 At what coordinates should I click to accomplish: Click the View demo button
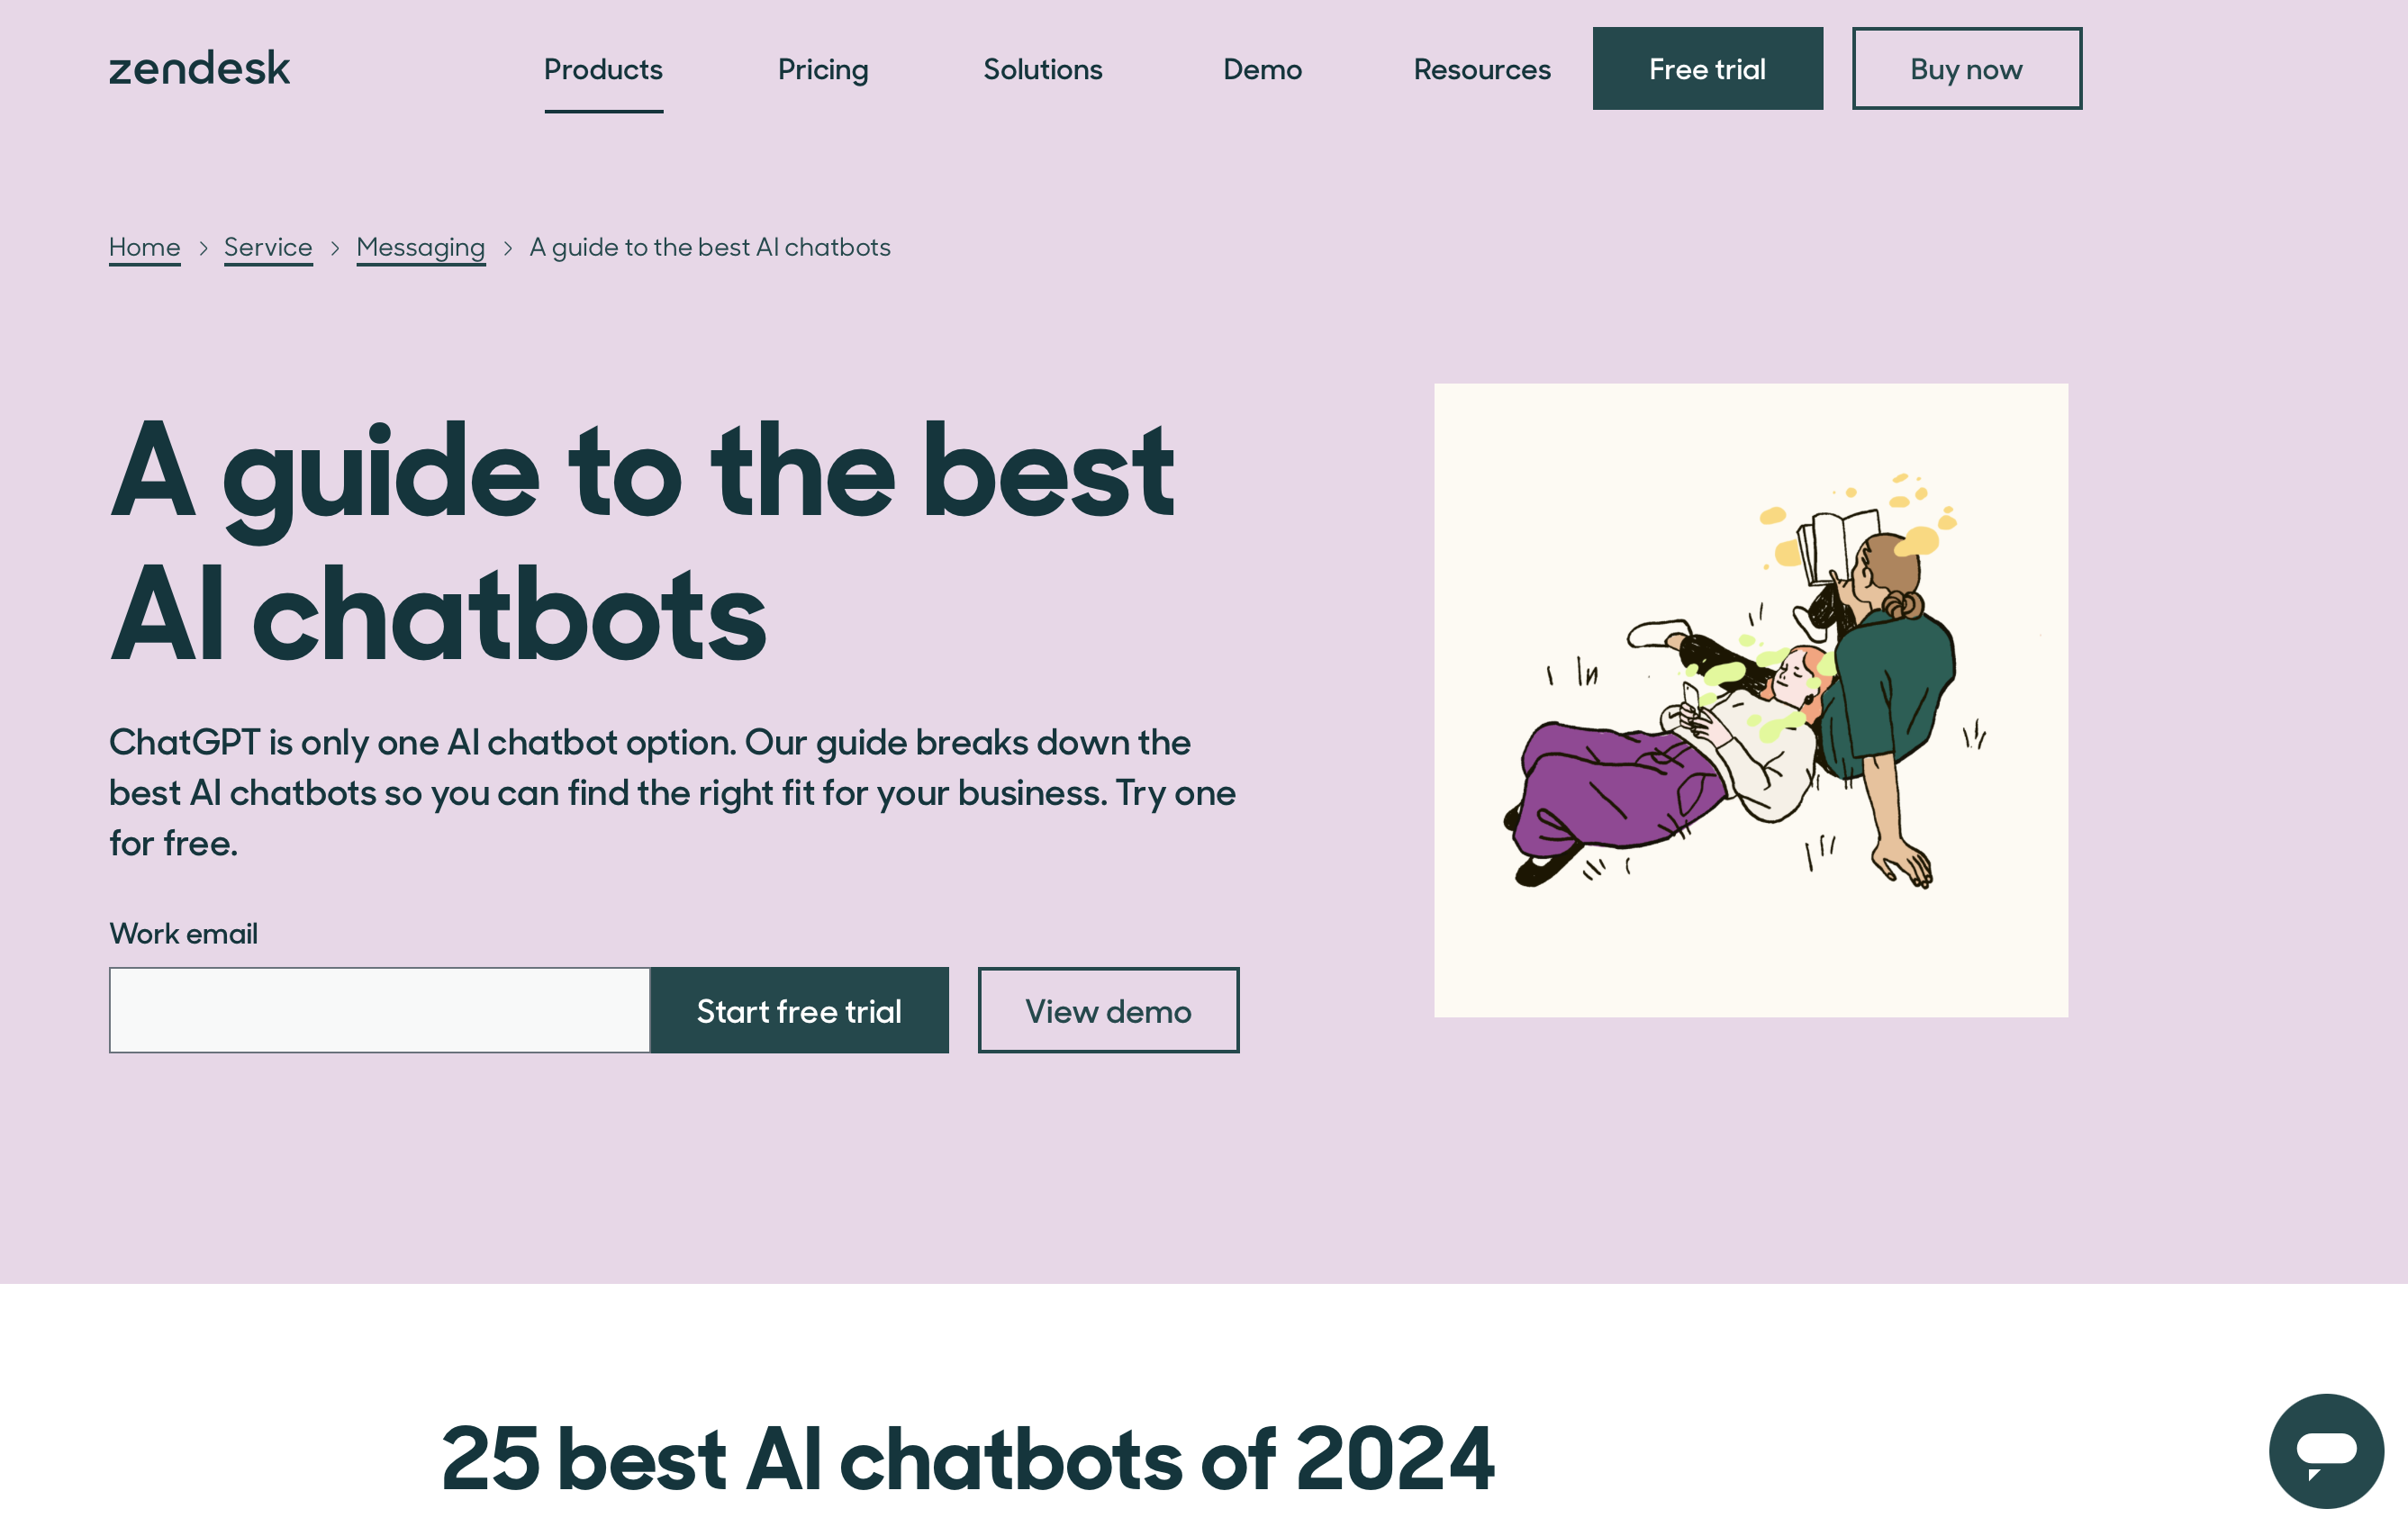point(1108,1009)
